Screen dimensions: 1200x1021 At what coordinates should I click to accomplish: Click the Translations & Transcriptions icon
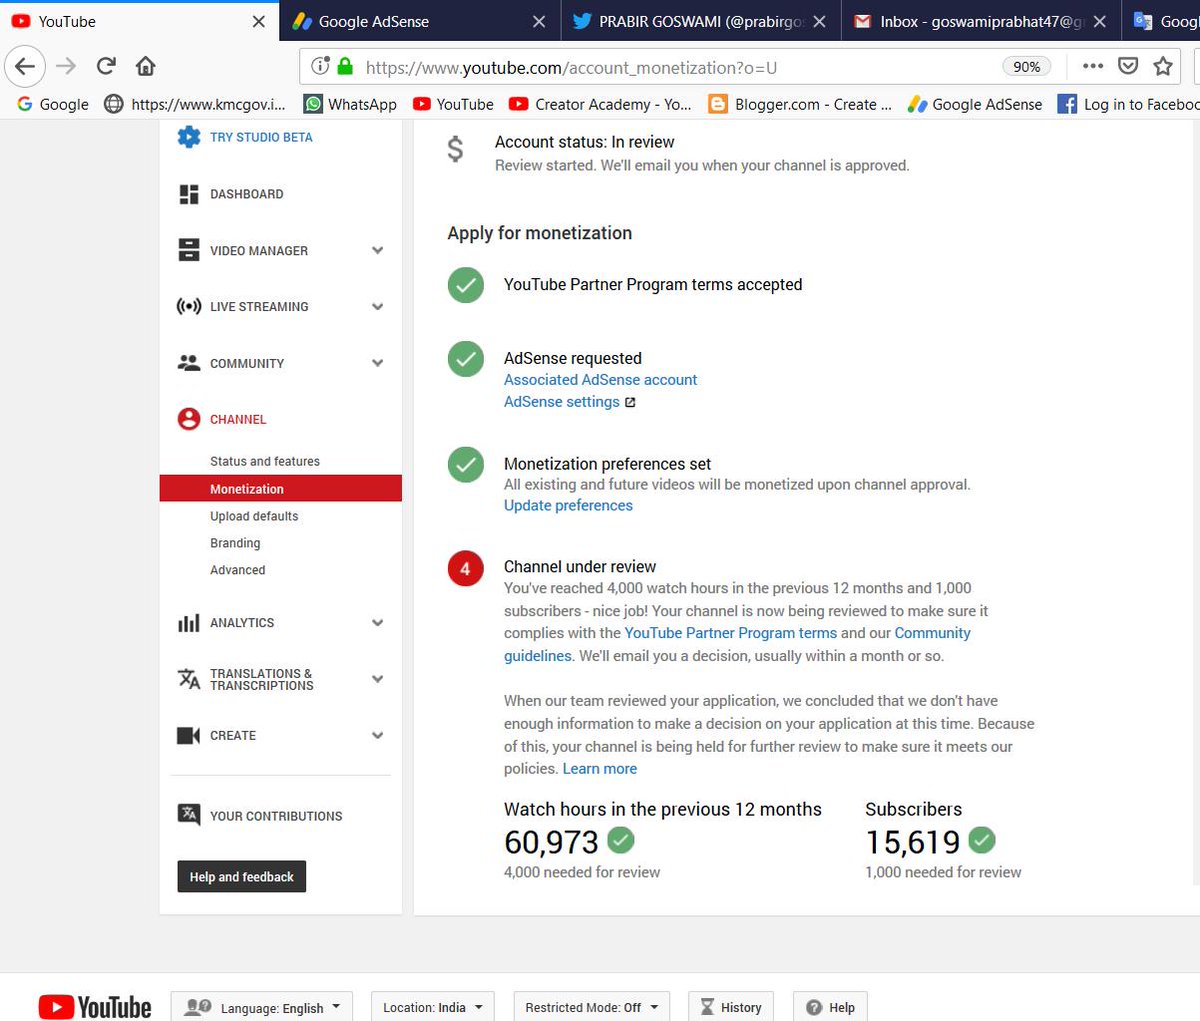(x=189, y=679)
